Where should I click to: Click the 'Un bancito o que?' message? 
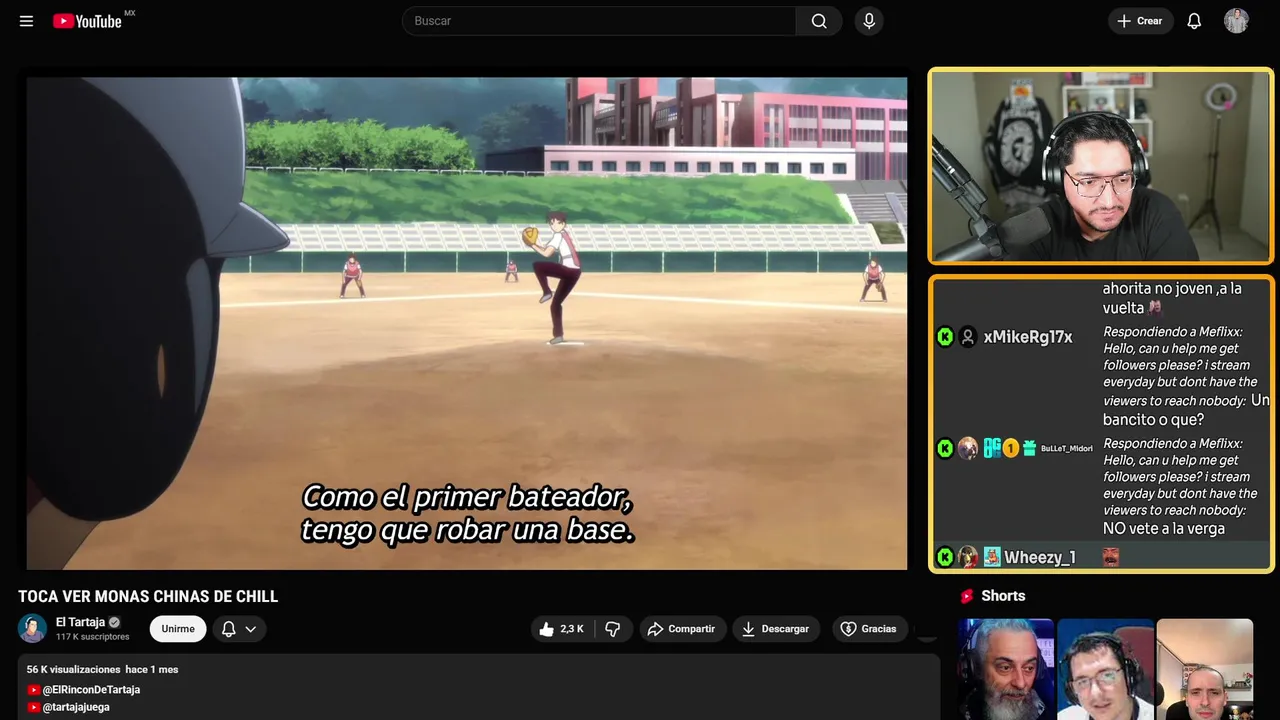point(1186,410)
